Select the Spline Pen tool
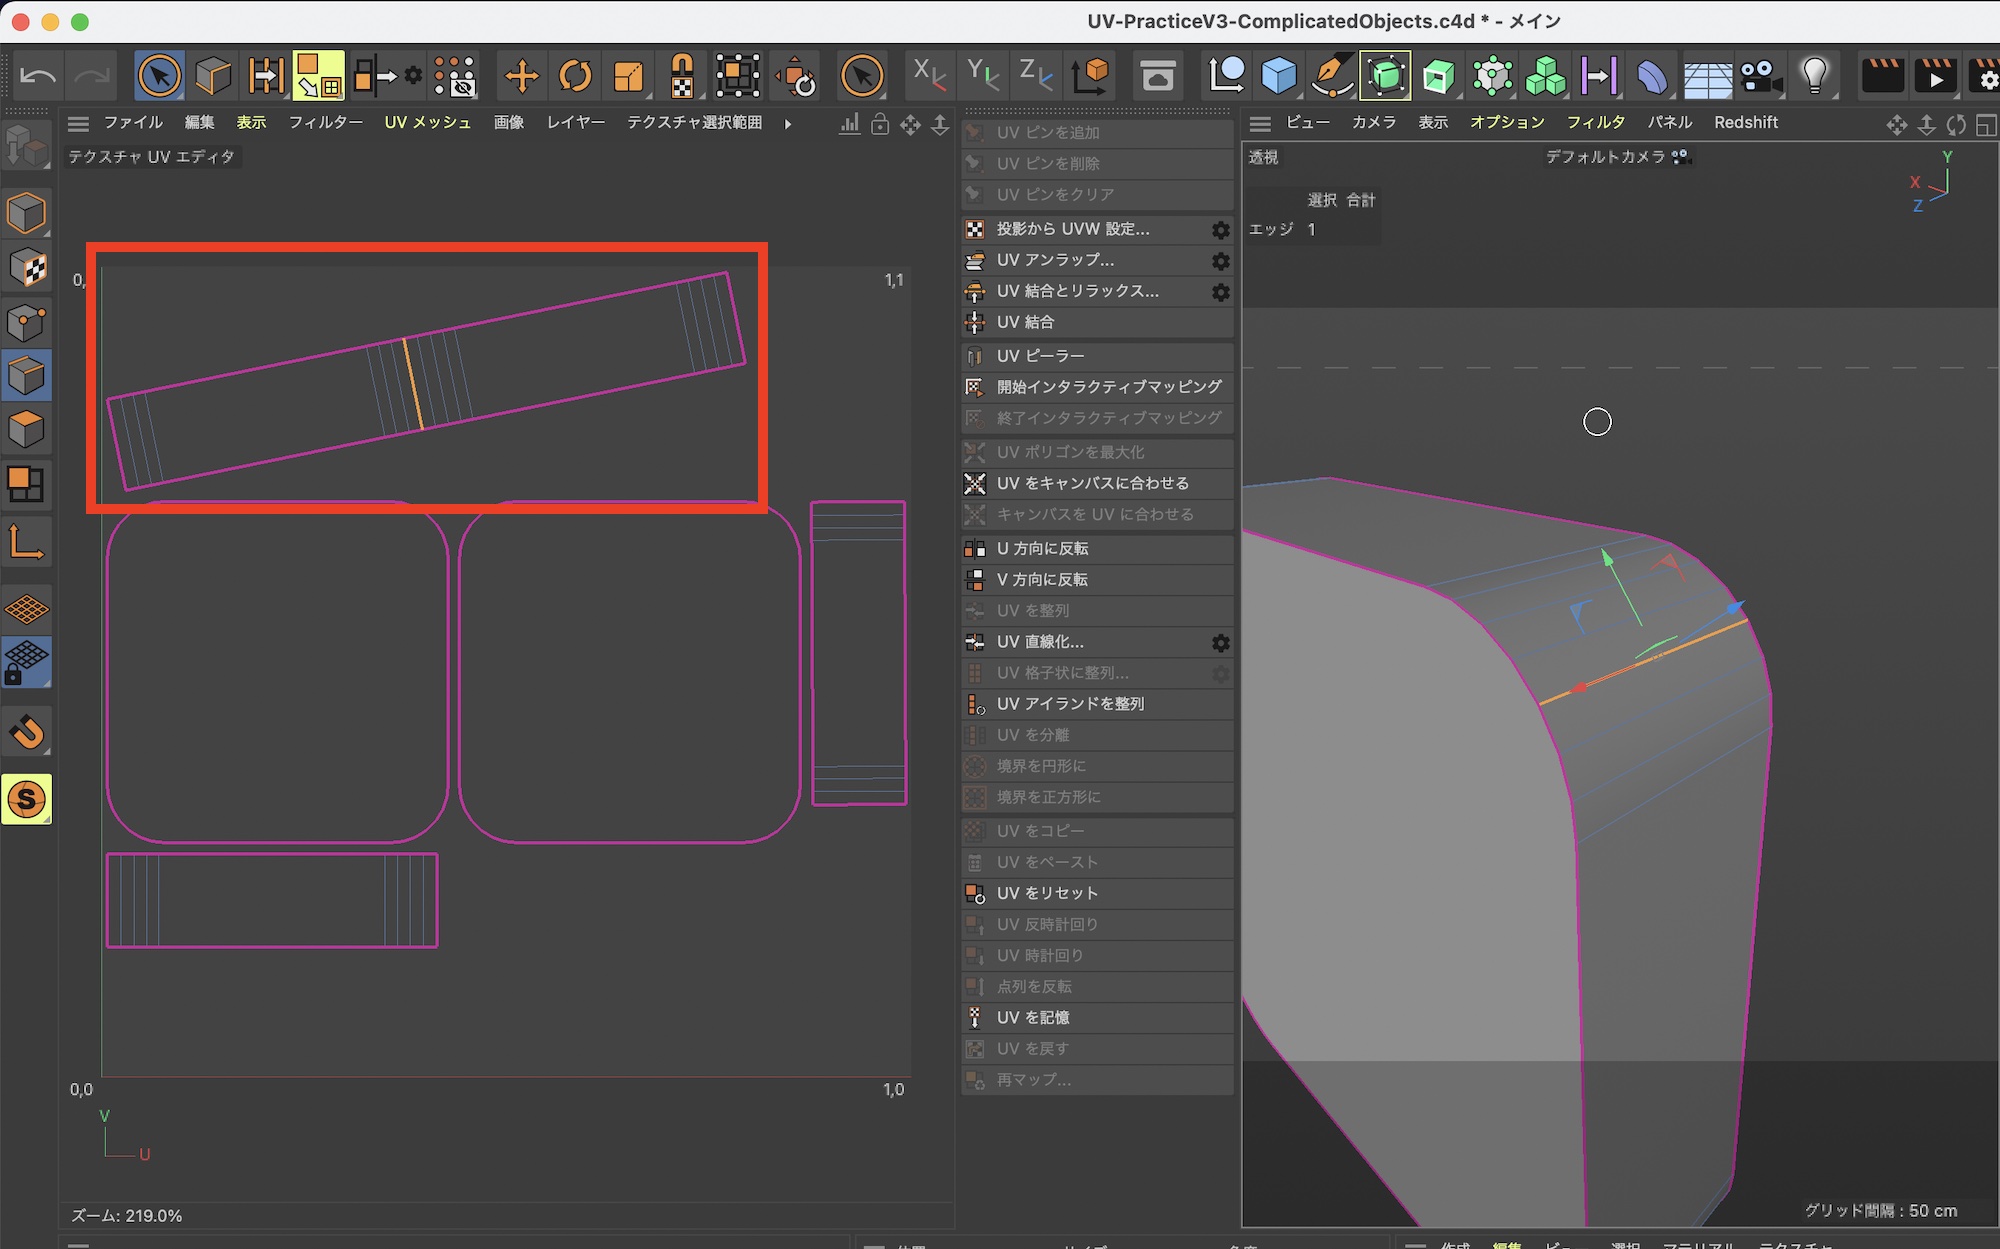2000x1249 pixels. tap(1332, 76)
